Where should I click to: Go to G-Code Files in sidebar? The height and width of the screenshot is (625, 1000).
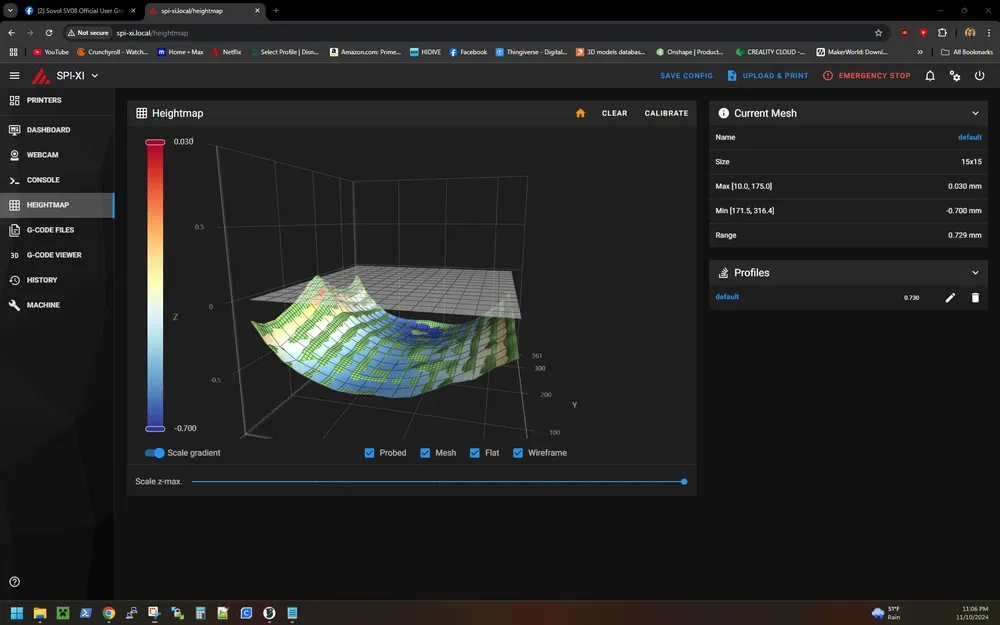click(50, 230)
